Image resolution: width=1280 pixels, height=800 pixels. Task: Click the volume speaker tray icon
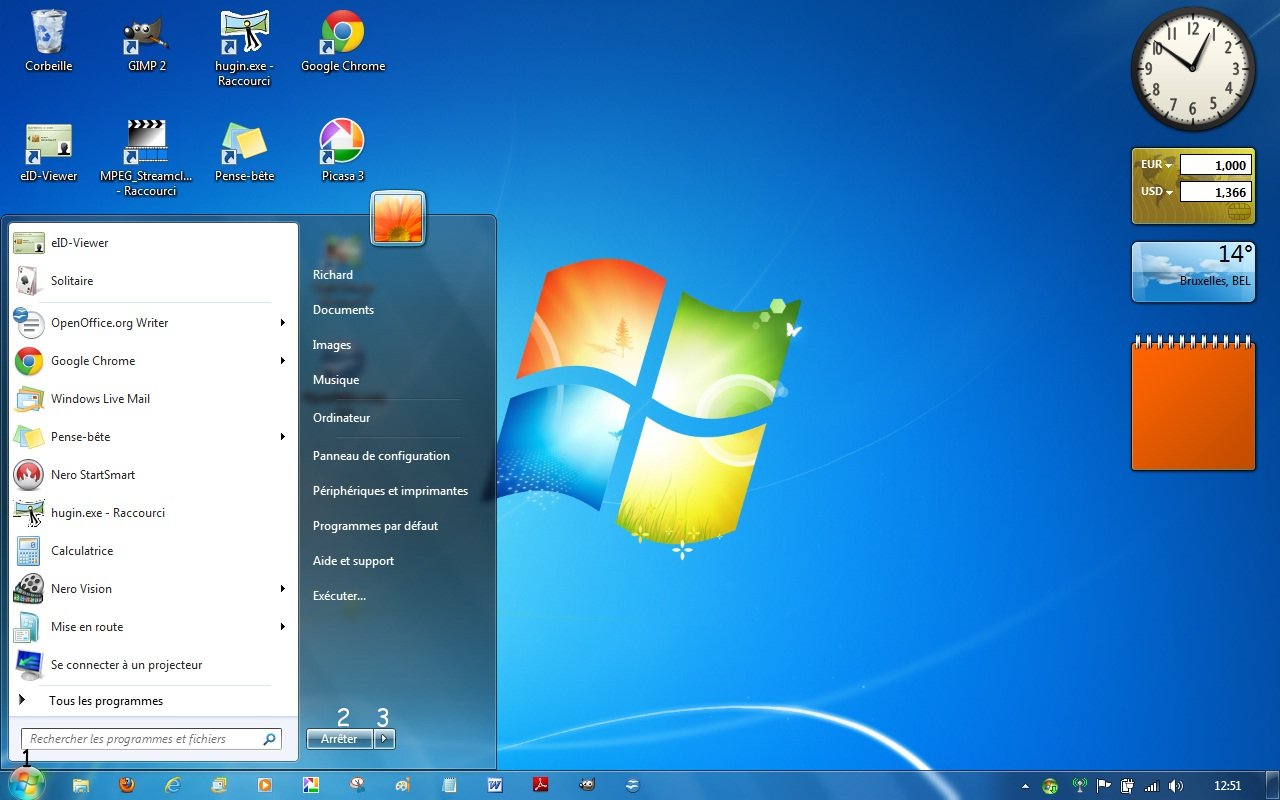(1176, 786)
